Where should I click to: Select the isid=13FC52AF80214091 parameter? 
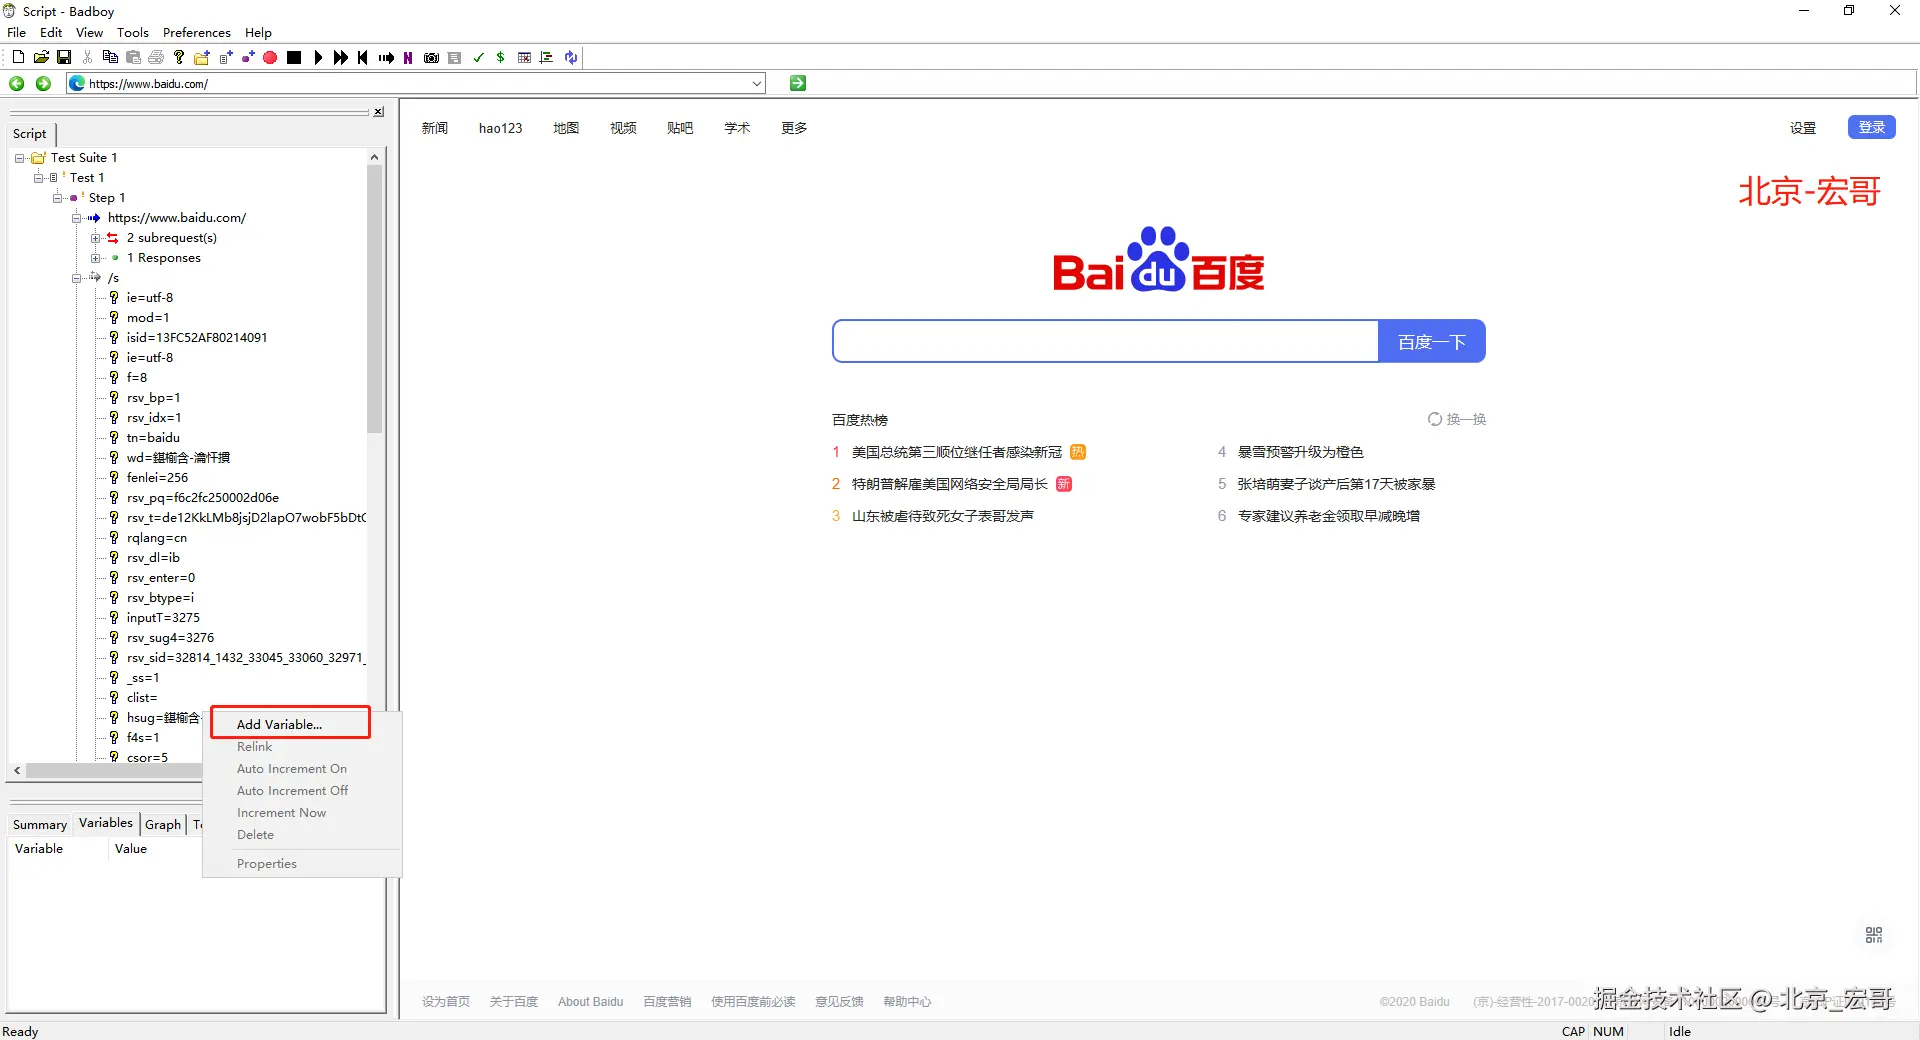pyautogui.click(x=197, y=338)
